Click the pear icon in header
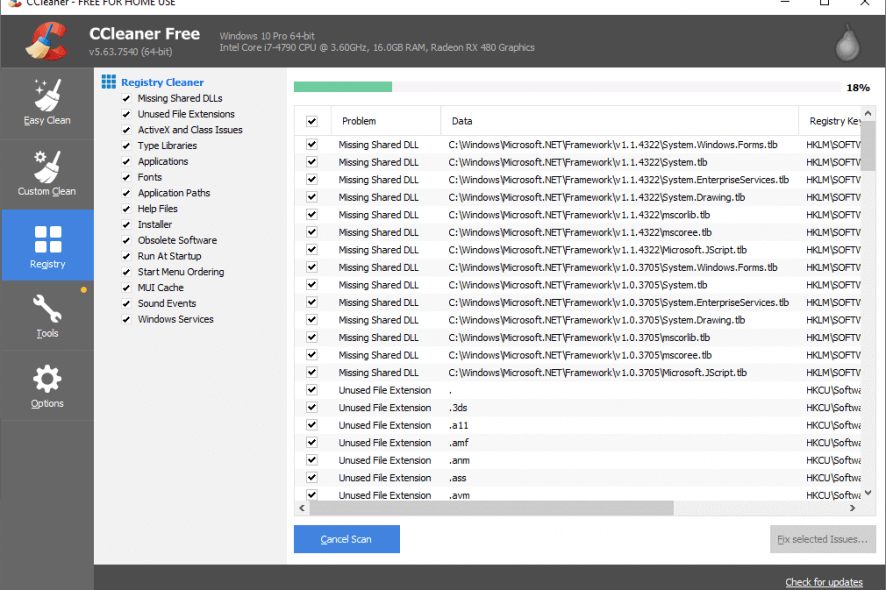Screen dimensions: 886x590 click(x=847, y=42)
